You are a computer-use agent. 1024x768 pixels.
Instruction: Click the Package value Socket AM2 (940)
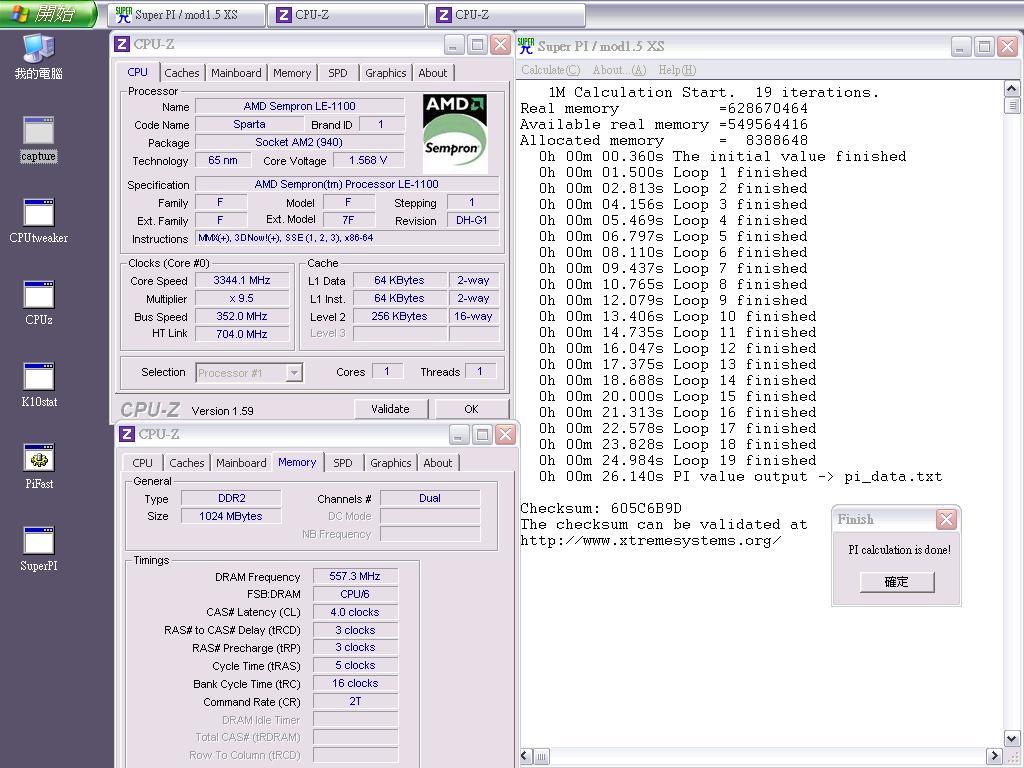pyautogui.click(x=300, y=142)
